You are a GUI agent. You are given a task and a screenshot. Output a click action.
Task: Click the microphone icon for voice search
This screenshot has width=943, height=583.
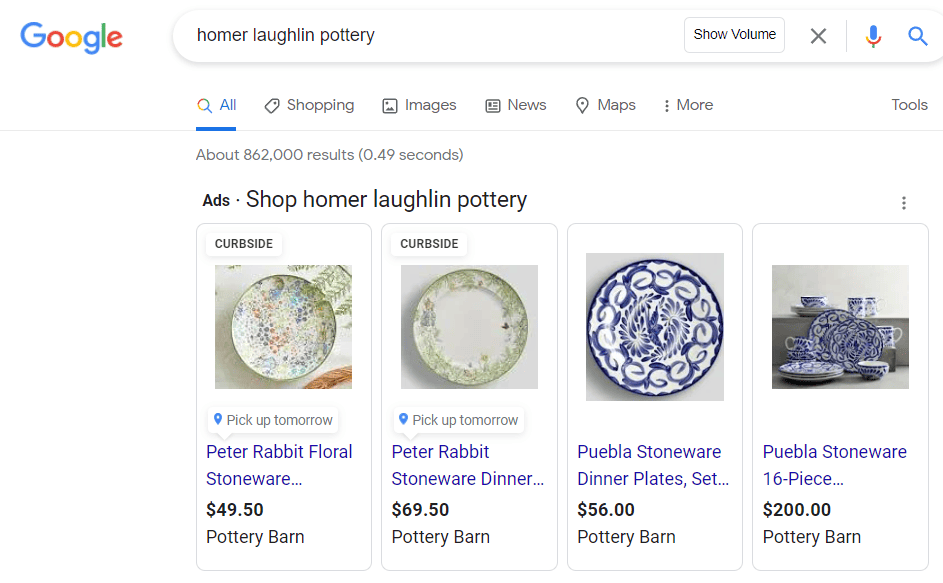(x=873, y=35)
